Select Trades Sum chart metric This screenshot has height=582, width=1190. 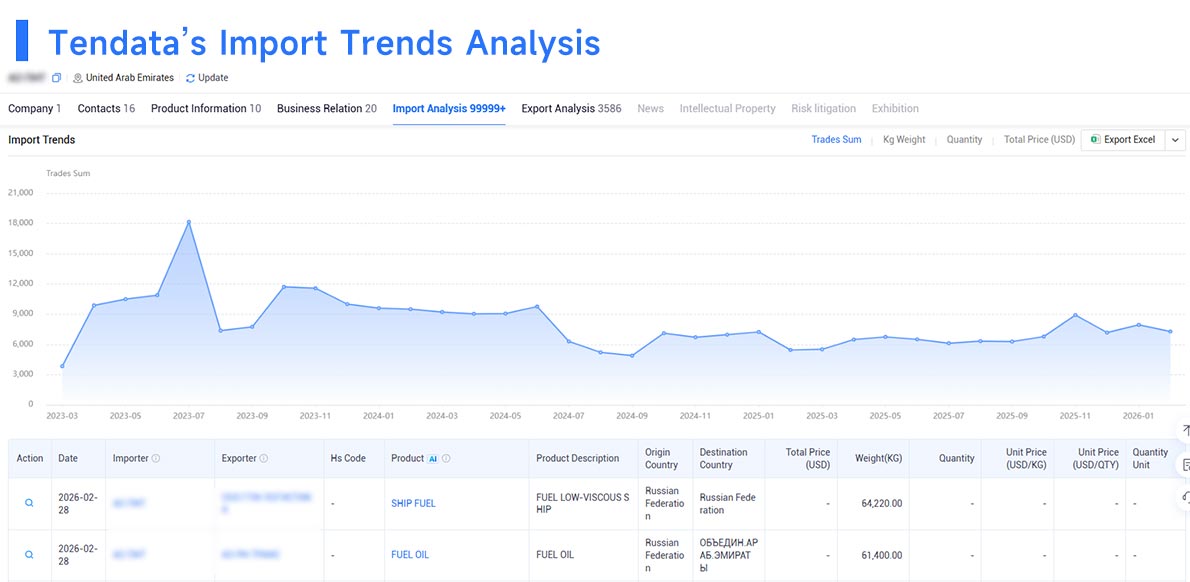click(836, 140)
